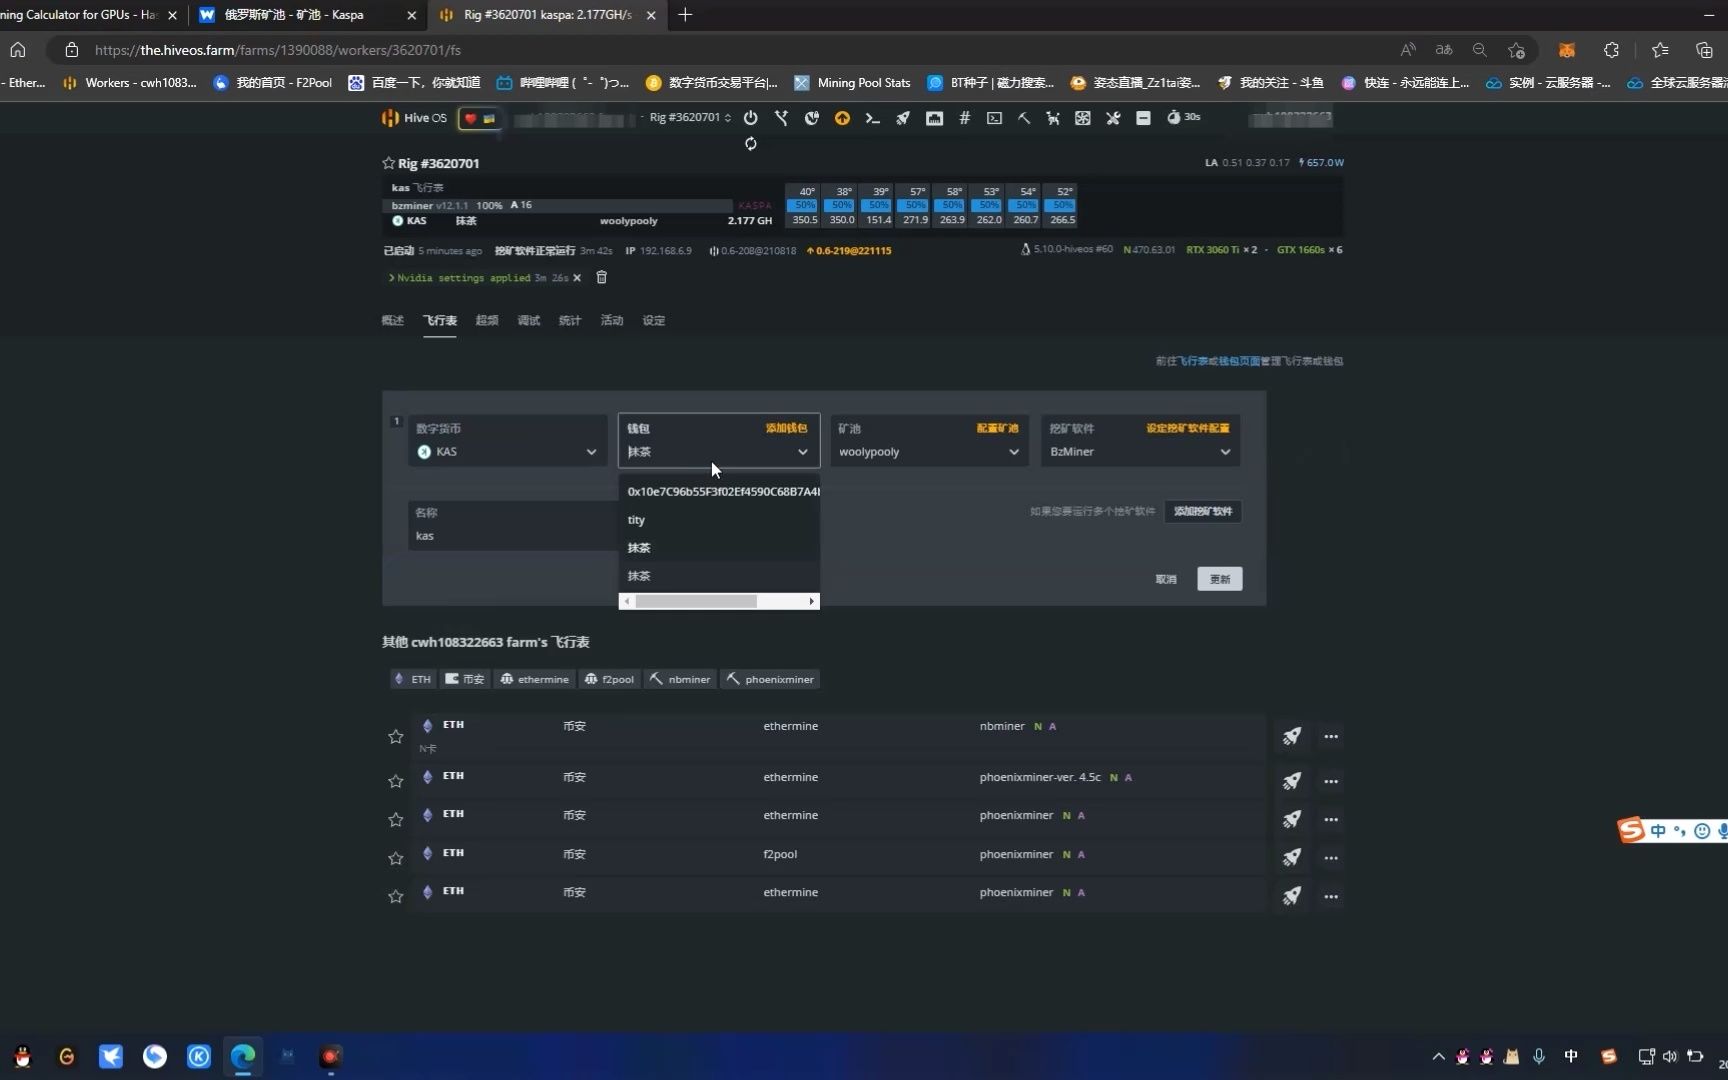This screenshot has height=1080, width=1728.
Task: Click the minus box toolbar icon
Action: click(x=1143, y=118)
